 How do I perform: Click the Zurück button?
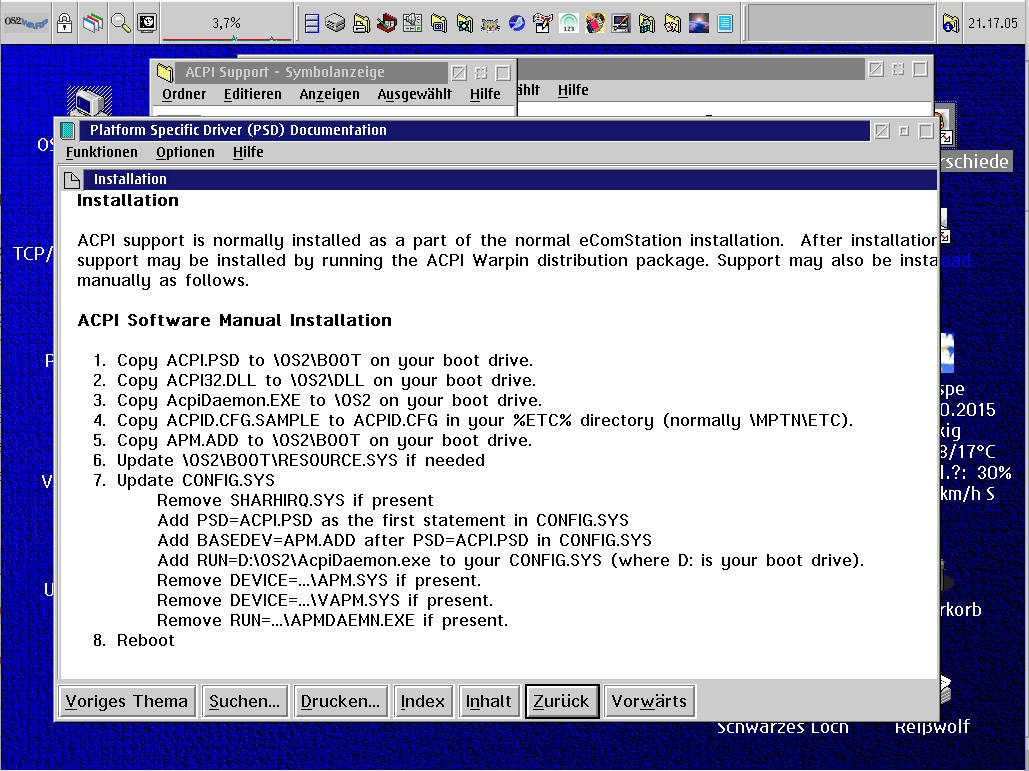pyautogui.click(x=562, y=701)
